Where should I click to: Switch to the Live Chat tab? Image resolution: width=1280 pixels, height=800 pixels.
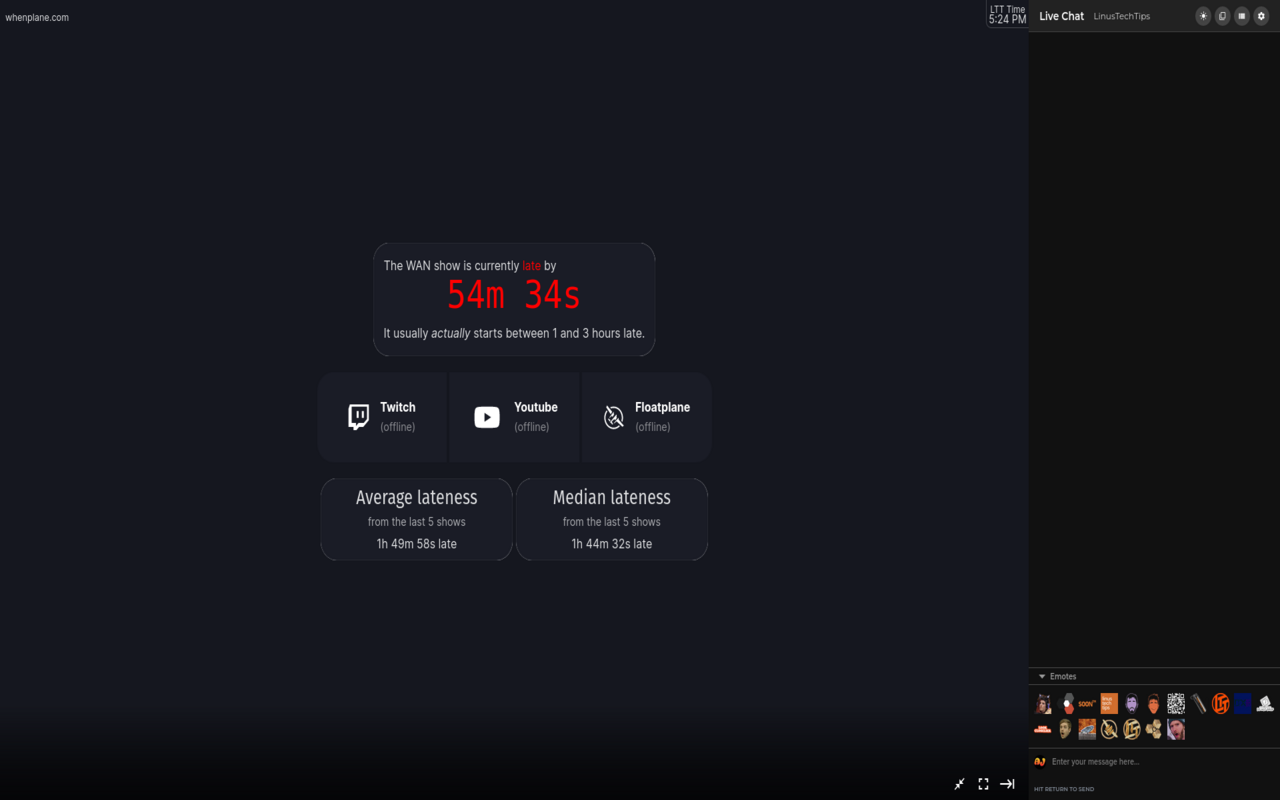point(1061,16)
